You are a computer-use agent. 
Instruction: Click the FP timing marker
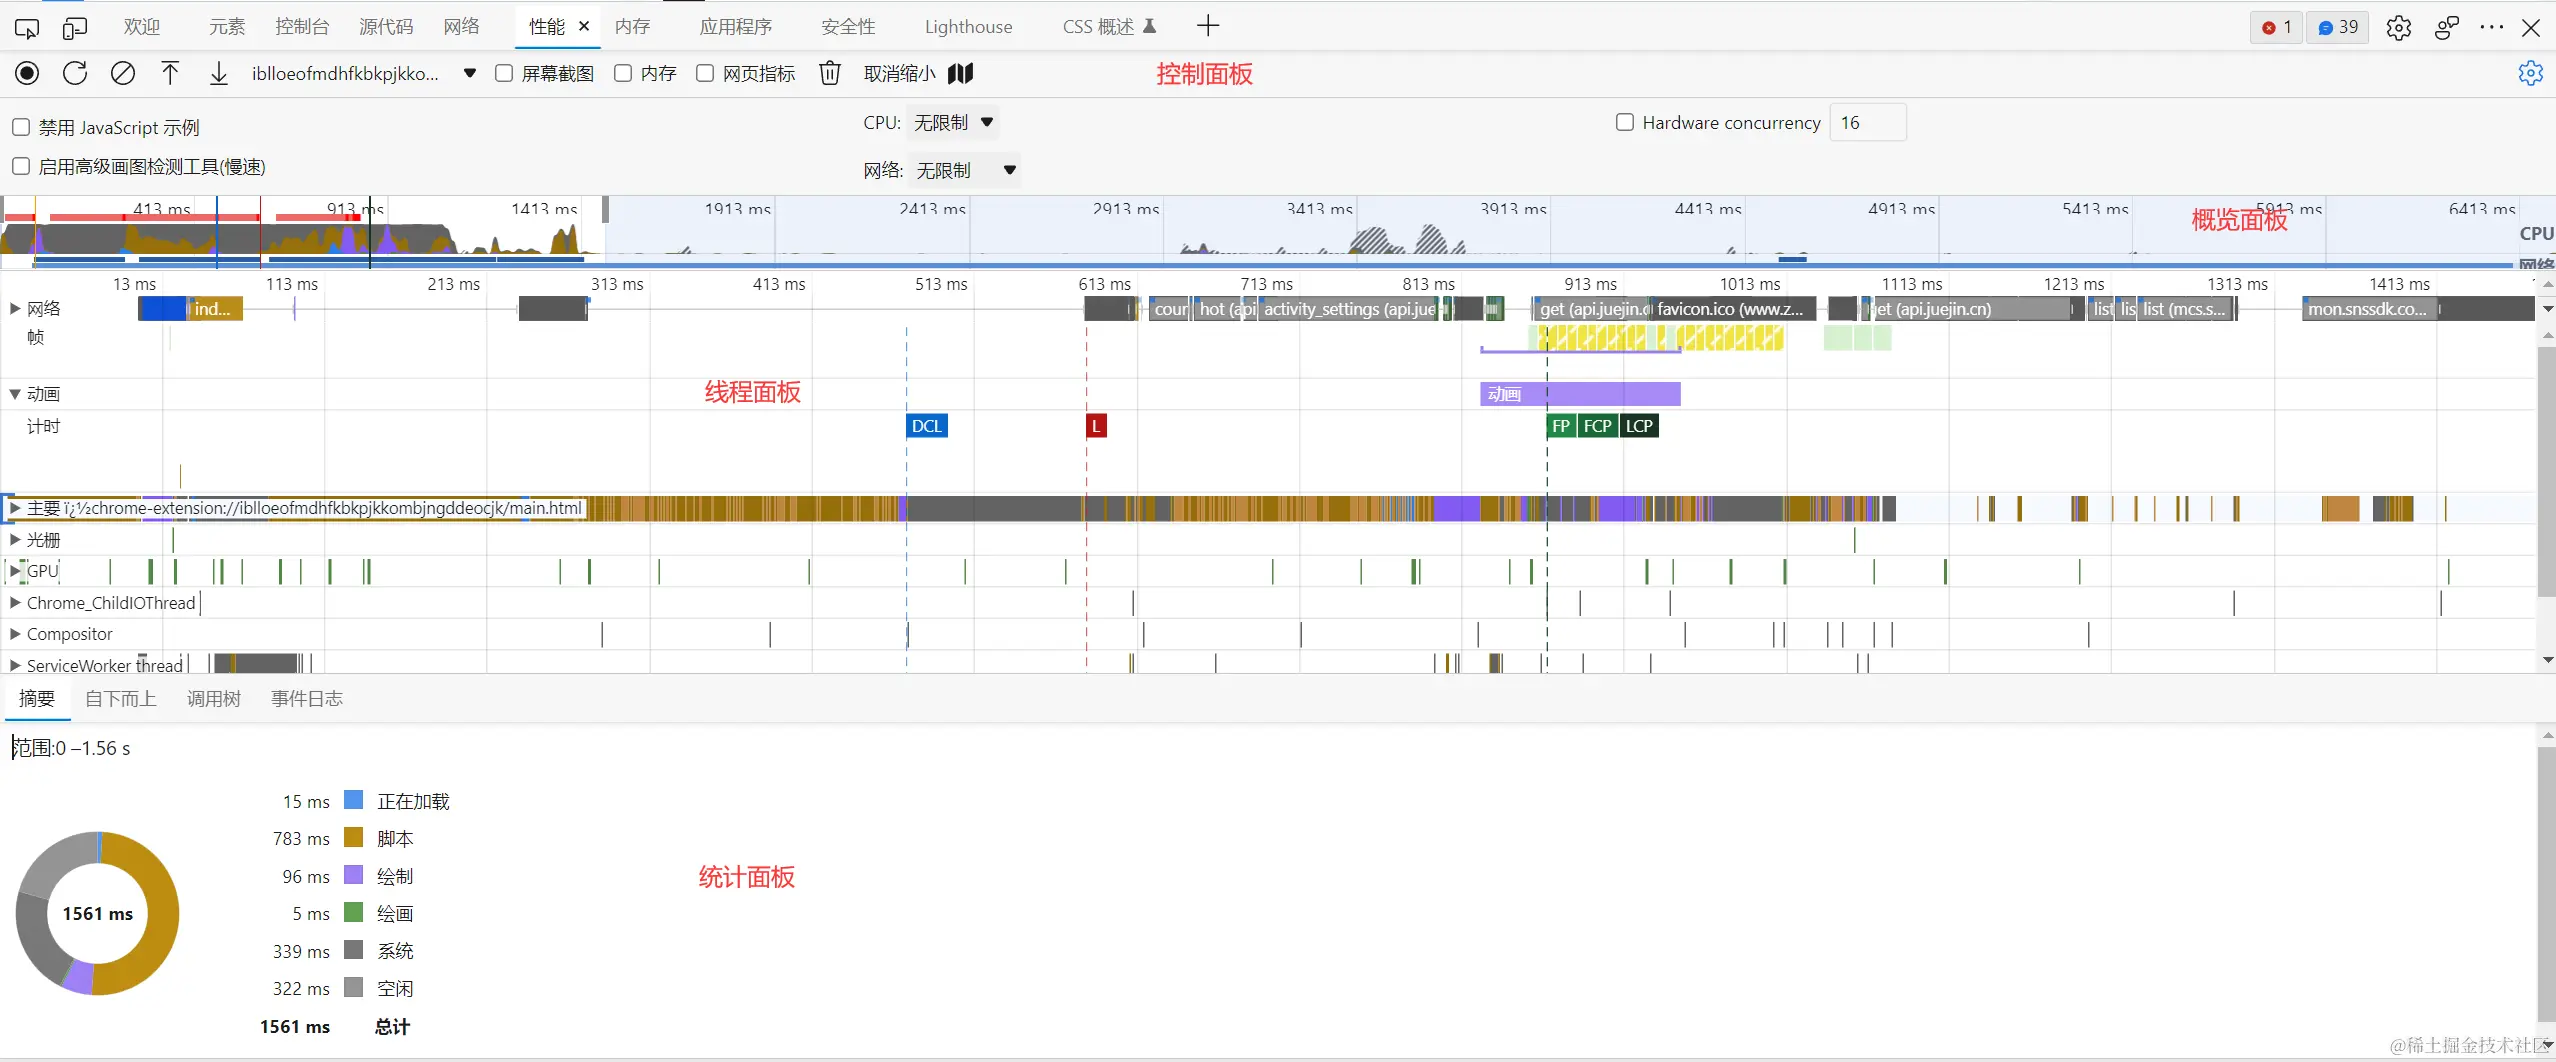[1561, 426]
